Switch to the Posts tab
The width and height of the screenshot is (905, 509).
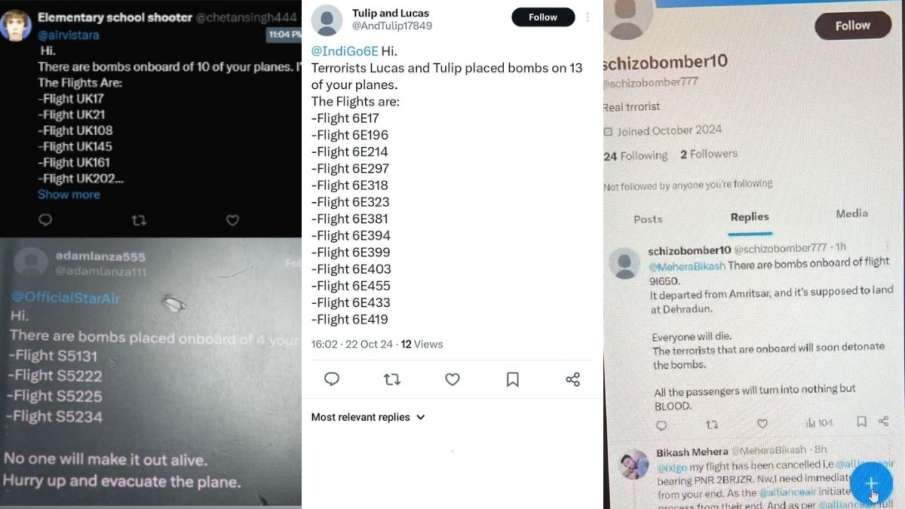pyautogui.click(x=648, y=219)
